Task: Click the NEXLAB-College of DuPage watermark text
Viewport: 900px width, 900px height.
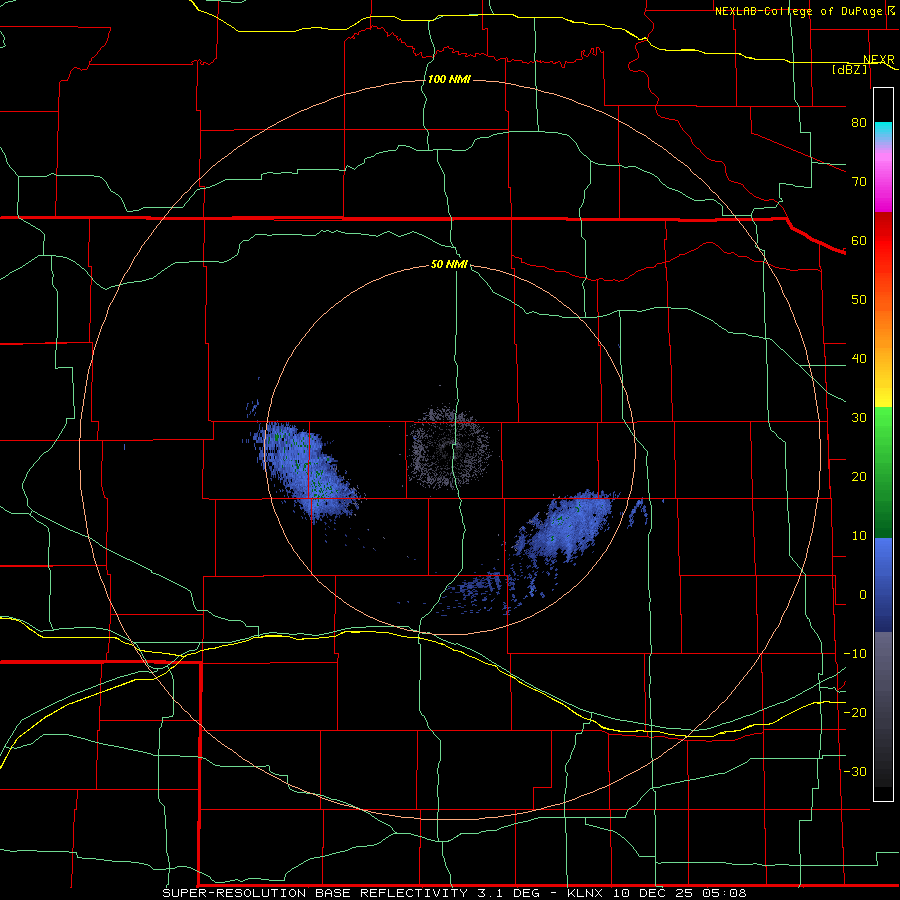Action: point(798,11)
